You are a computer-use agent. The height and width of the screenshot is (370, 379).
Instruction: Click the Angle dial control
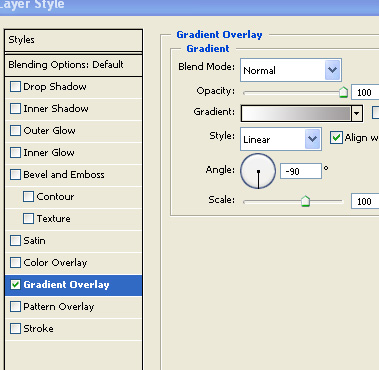[258, 171]
